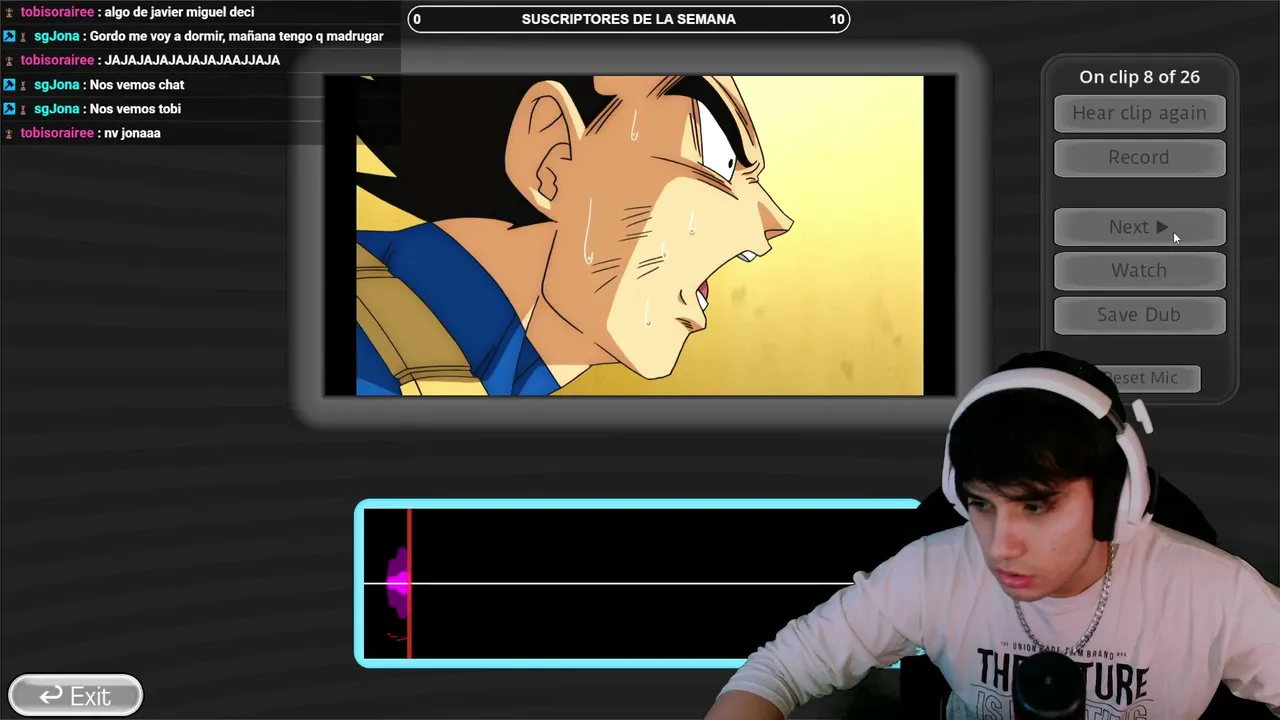Click blue badge icon beside "Nos vemos chat"

tap(9, 85)
